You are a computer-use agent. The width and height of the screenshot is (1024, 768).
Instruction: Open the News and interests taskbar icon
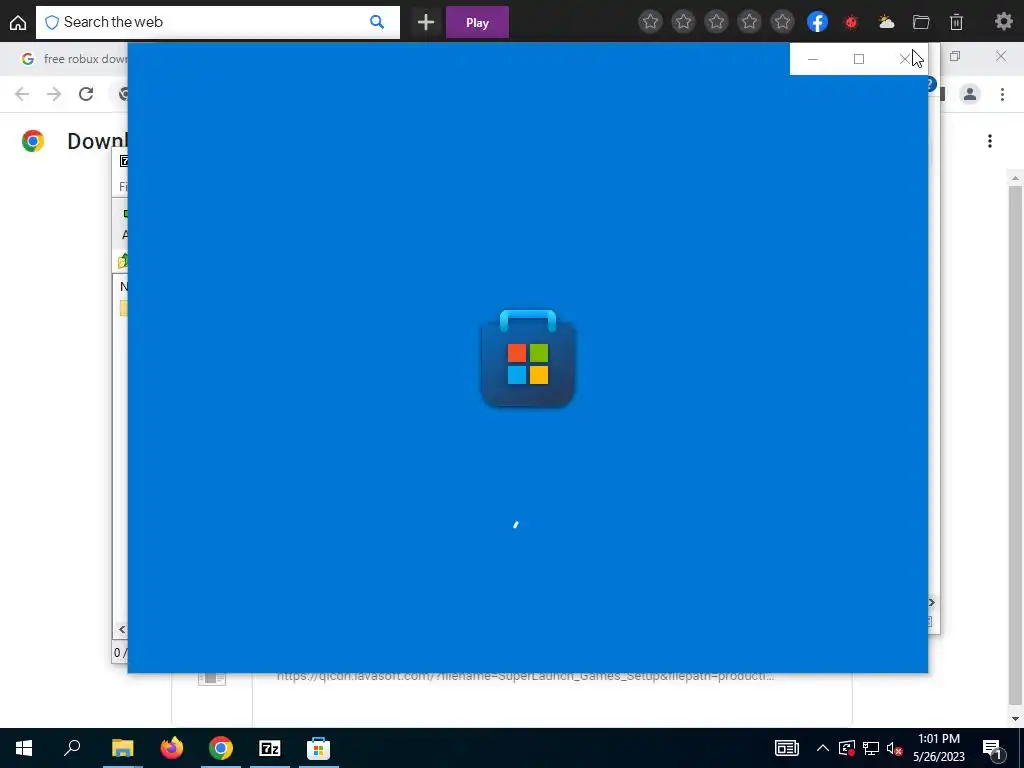click(x=786, y=748)
